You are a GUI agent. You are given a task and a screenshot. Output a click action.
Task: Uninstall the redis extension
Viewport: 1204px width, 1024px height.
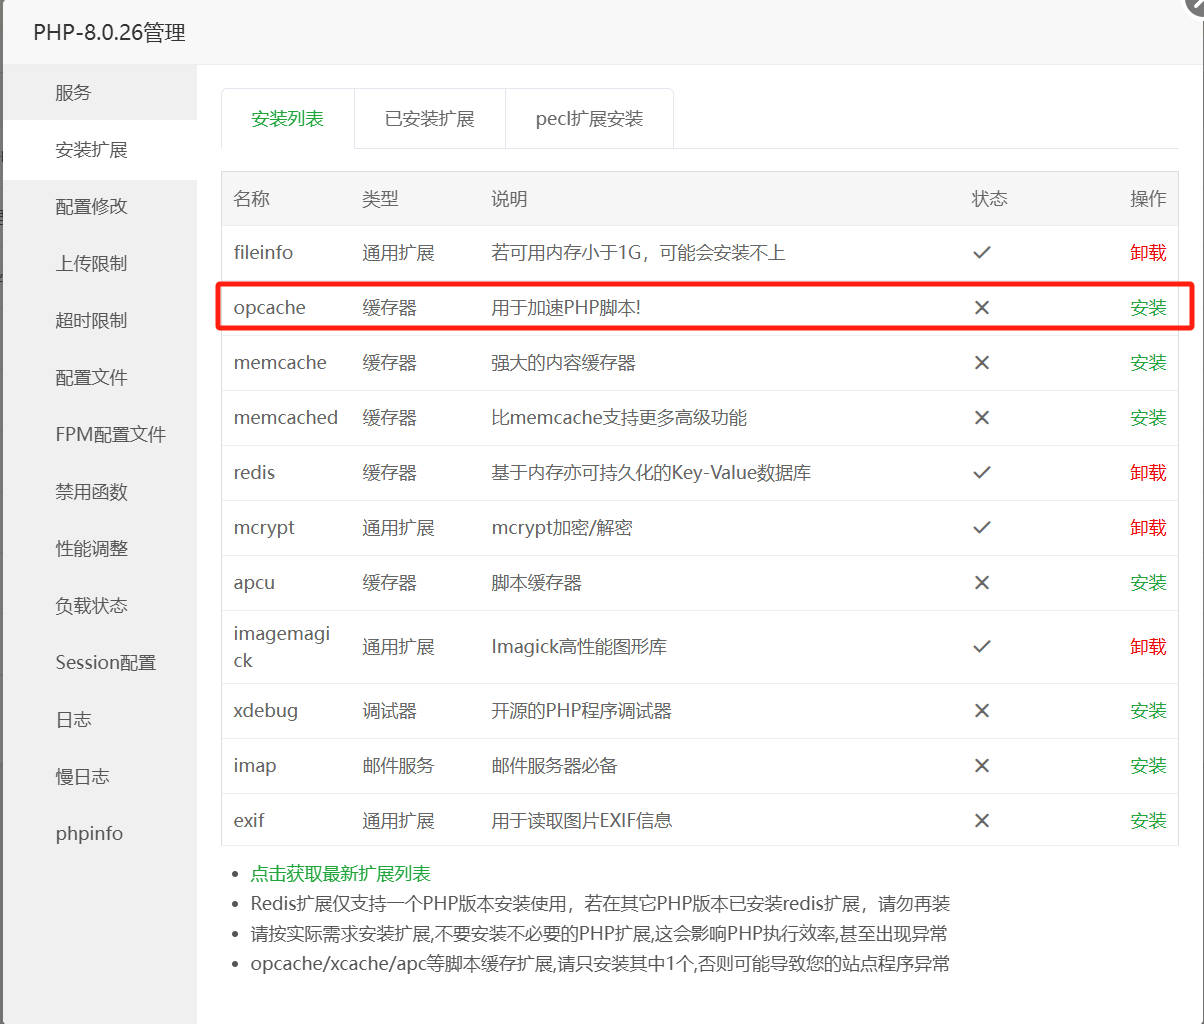coord(1148,473)
